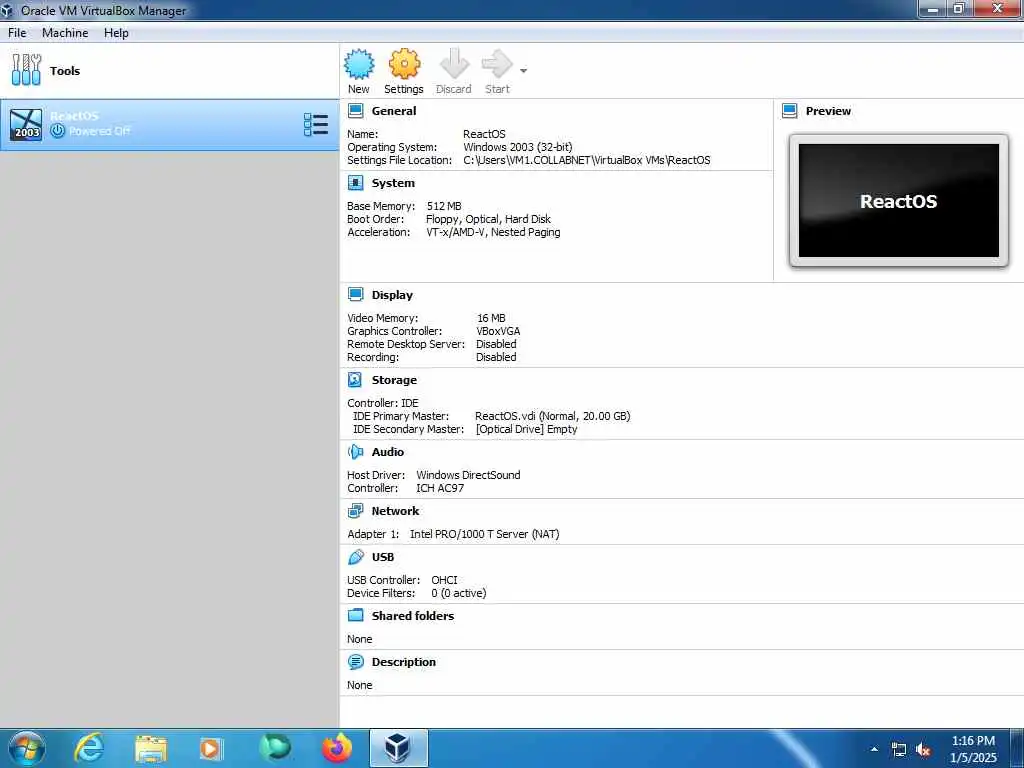Click the '16 MB' video memory value

491,318
